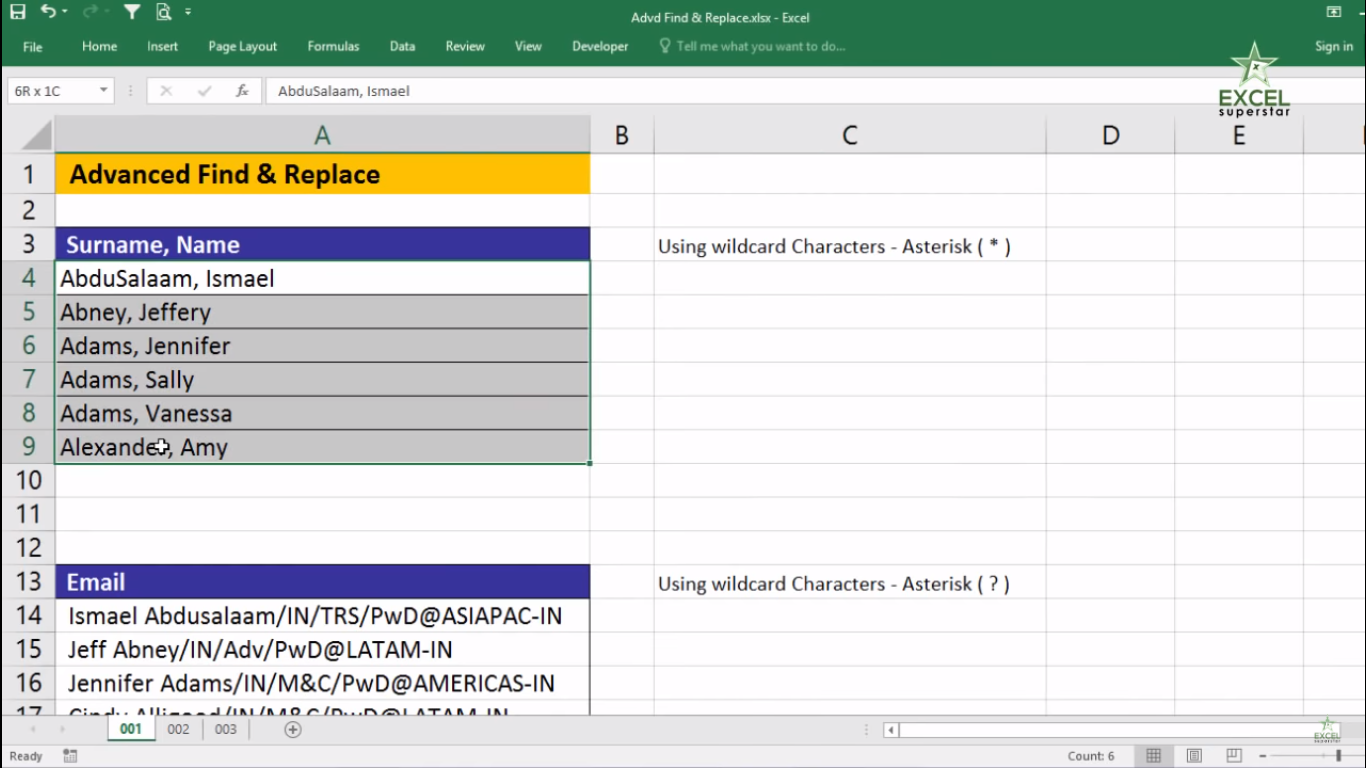The height and width of the screenshot is (768, 1366).
Task: Switch to the View tab
Action: (x=528, y=46)
